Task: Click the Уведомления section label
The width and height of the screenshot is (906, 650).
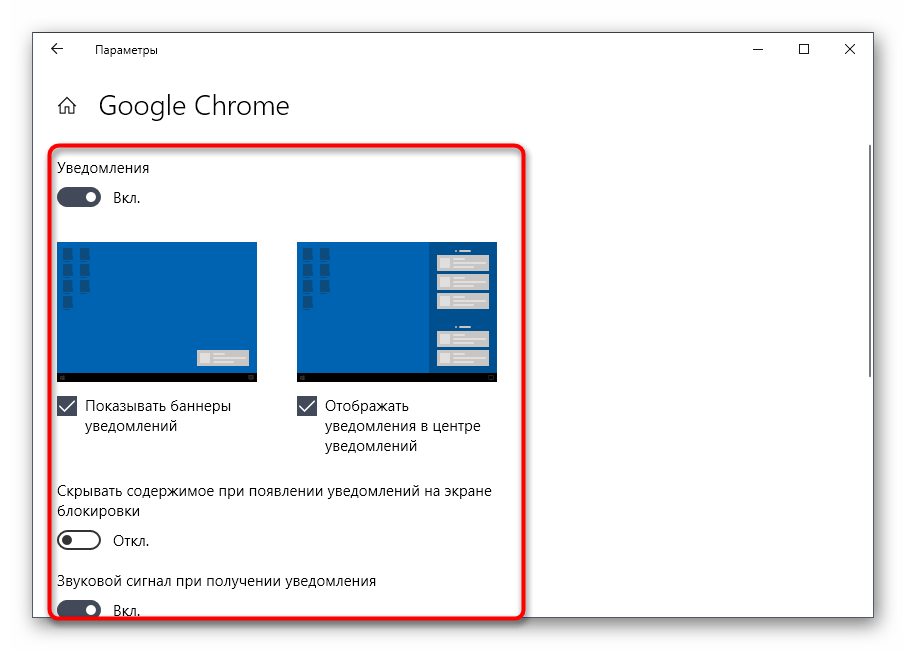Action: point(103,168)
